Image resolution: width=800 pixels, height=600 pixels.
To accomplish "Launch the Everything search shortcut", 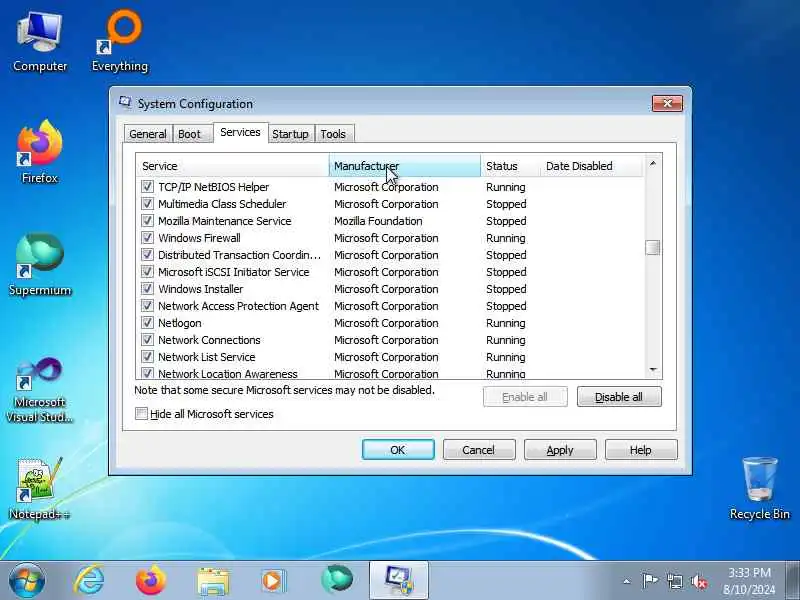I will coord(120,42).
